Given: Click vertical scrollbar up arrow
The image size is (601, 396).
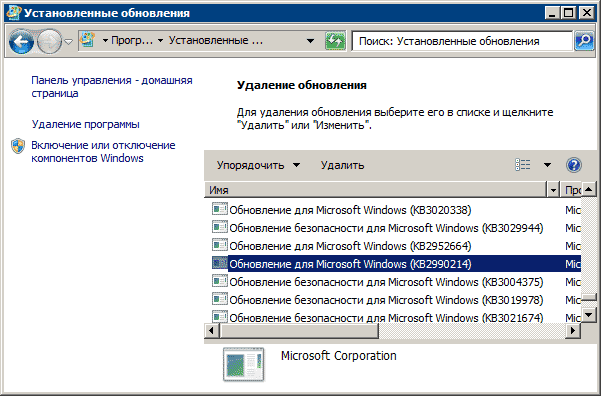Looking at the screenshot, I should 589,189.
